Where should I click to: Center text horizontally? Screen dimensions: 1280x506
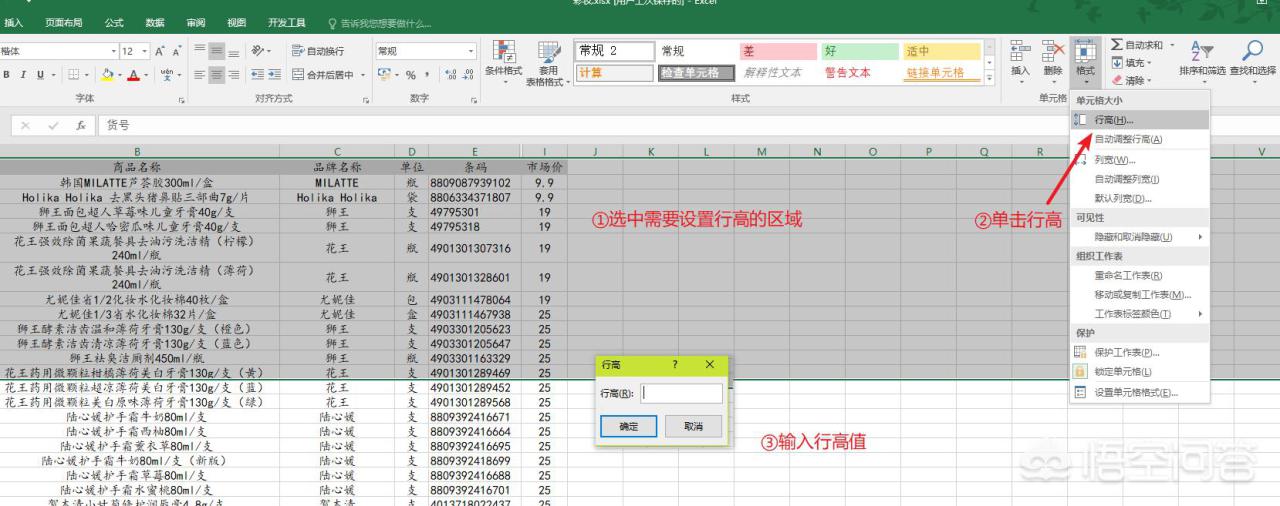[x=217, y=75]
